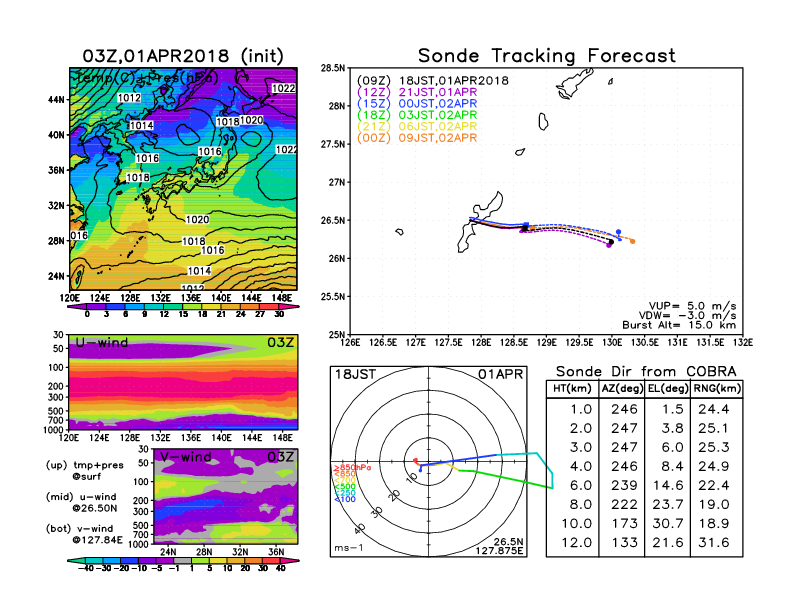Click the 'HT(km)' column header
This screenshot has width=792, height=612.
pyautogui.click(x=572, y=389)
